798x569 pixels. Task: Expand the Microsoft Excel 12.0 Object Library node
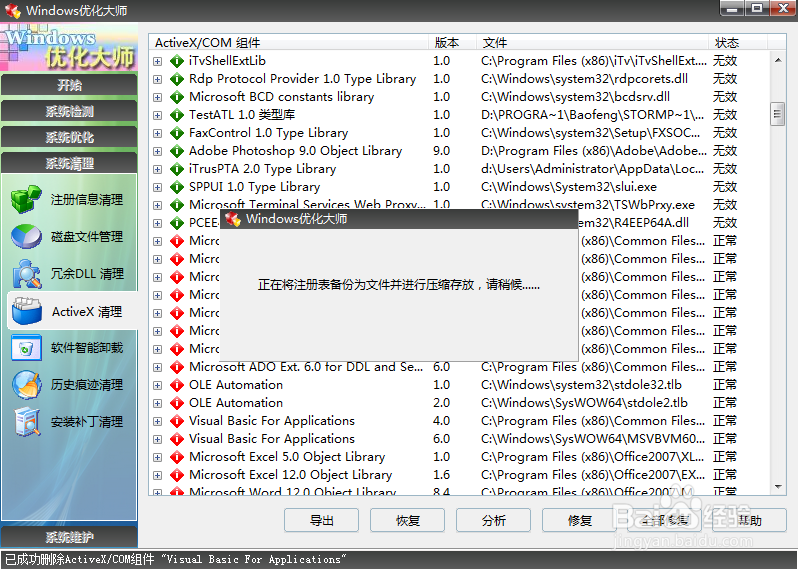point(158,475)
